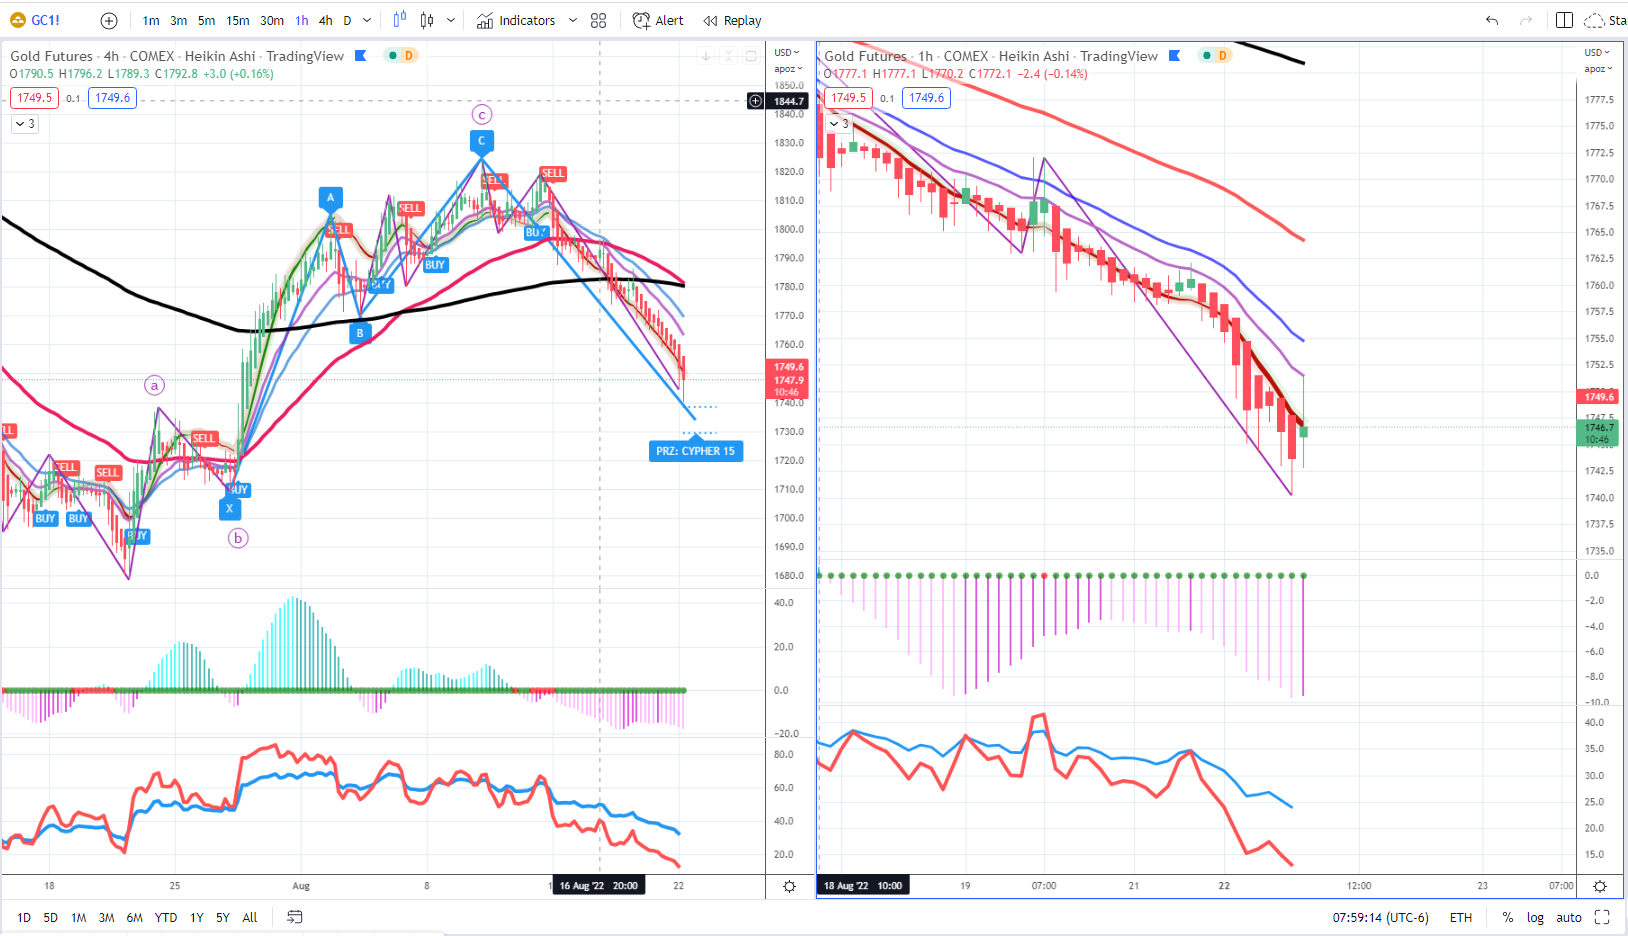1628x936 pixels.
Task: Click the blue A pattern point label
Action: (331, 198)
